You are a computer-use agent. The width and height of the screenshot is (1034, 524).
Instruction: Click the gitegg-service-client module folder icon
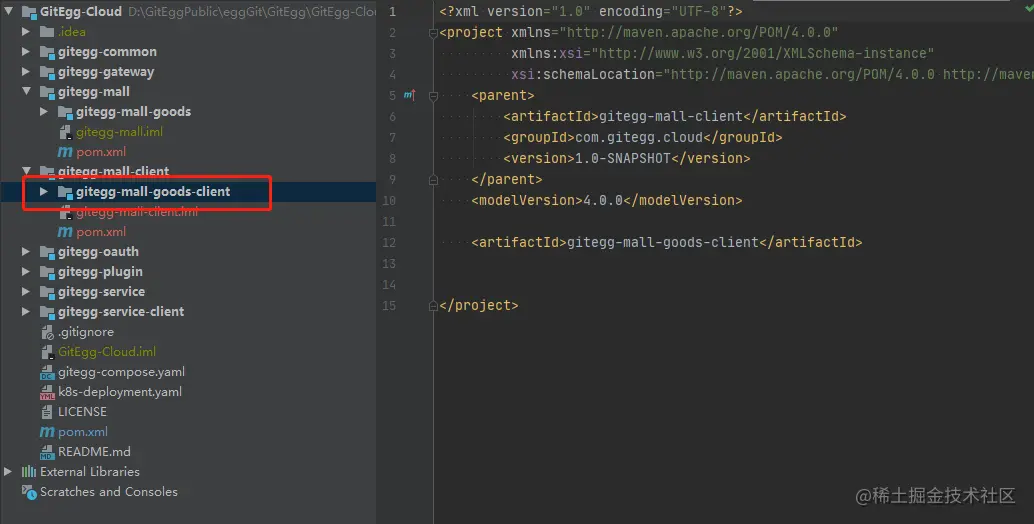[x=47, y=312]
